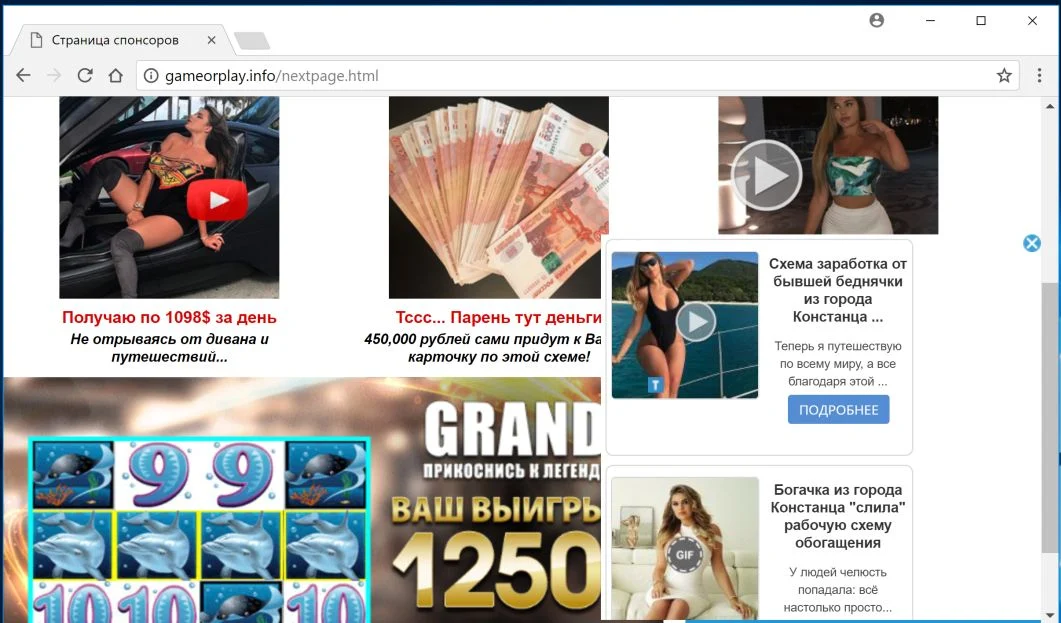Reload the current page
This screenshot has width=1061, height=623.
pyautogui.click(x=85, y=75)
